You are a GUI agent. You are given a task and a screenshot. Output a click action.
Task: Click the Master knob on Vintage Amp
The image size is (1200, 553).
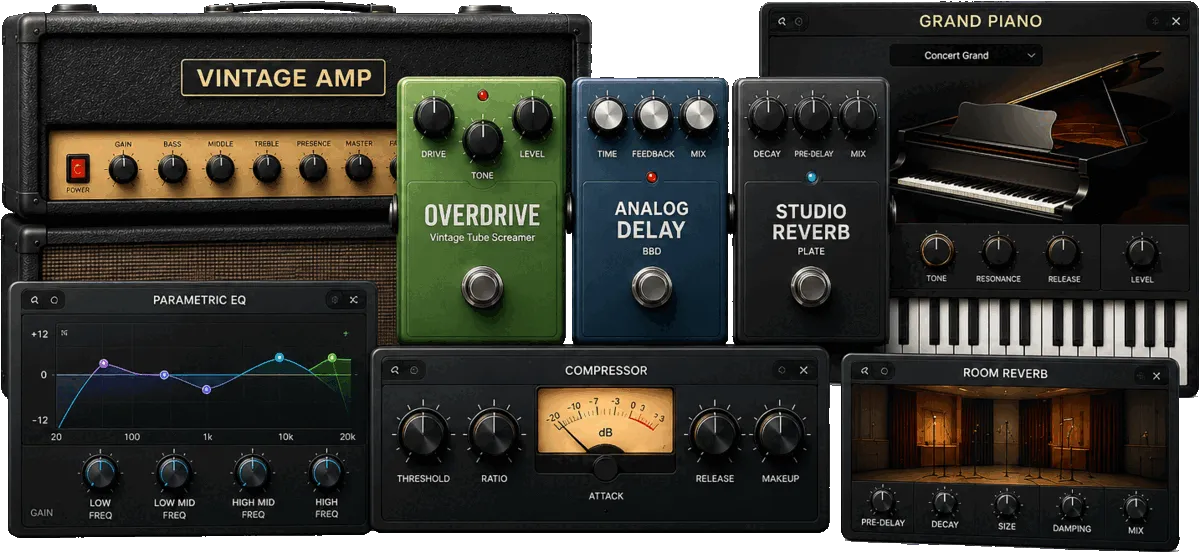click(359, 169)
